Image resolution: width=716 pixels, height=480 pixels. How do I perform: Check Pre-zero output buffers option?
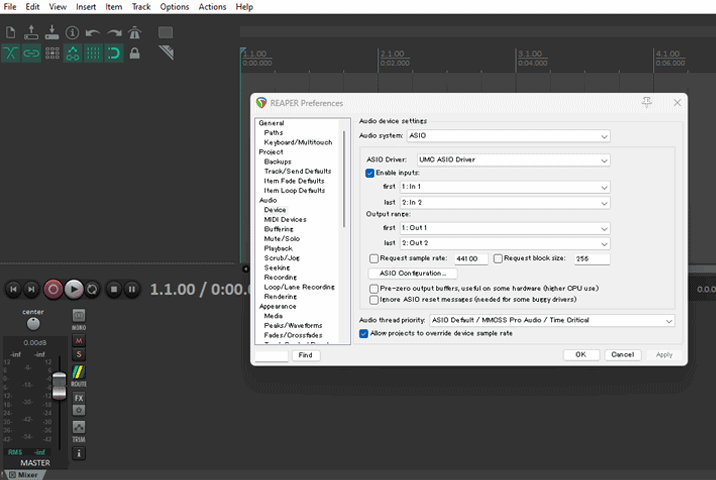tap(374, 289)
